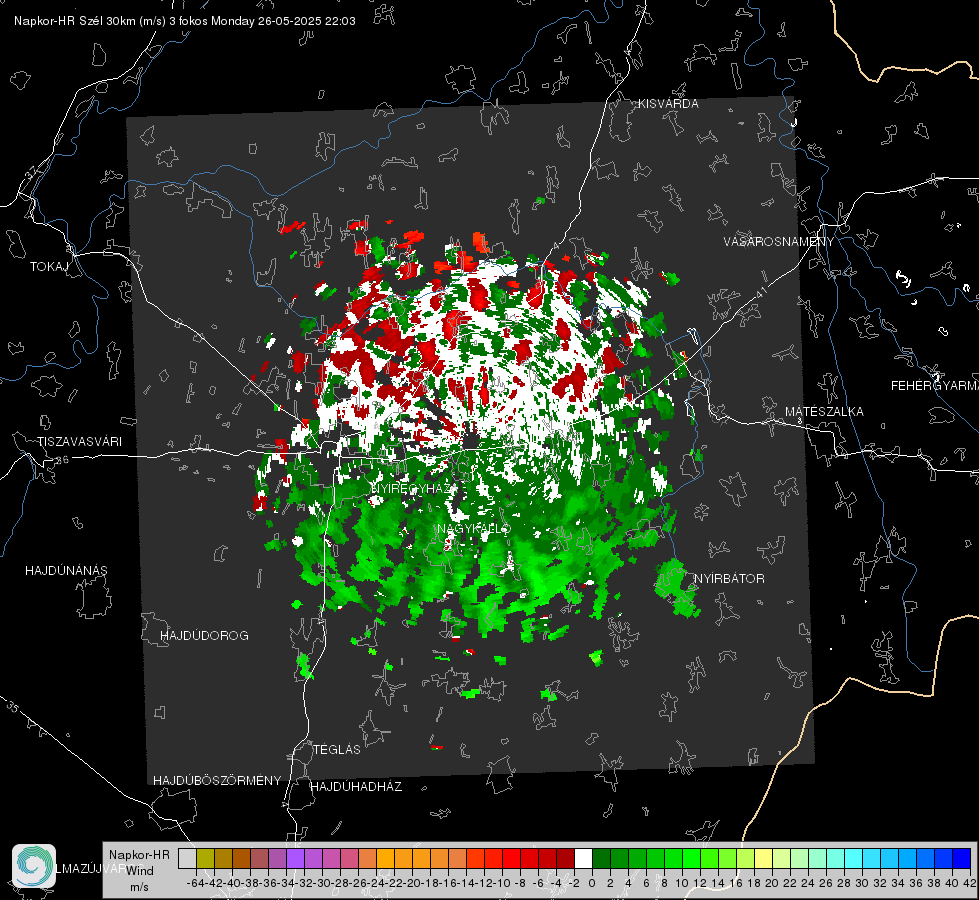Pick the bright yellow legend swatch
Viewport: 979px width, 900px height.
click(x=763, y=858)
